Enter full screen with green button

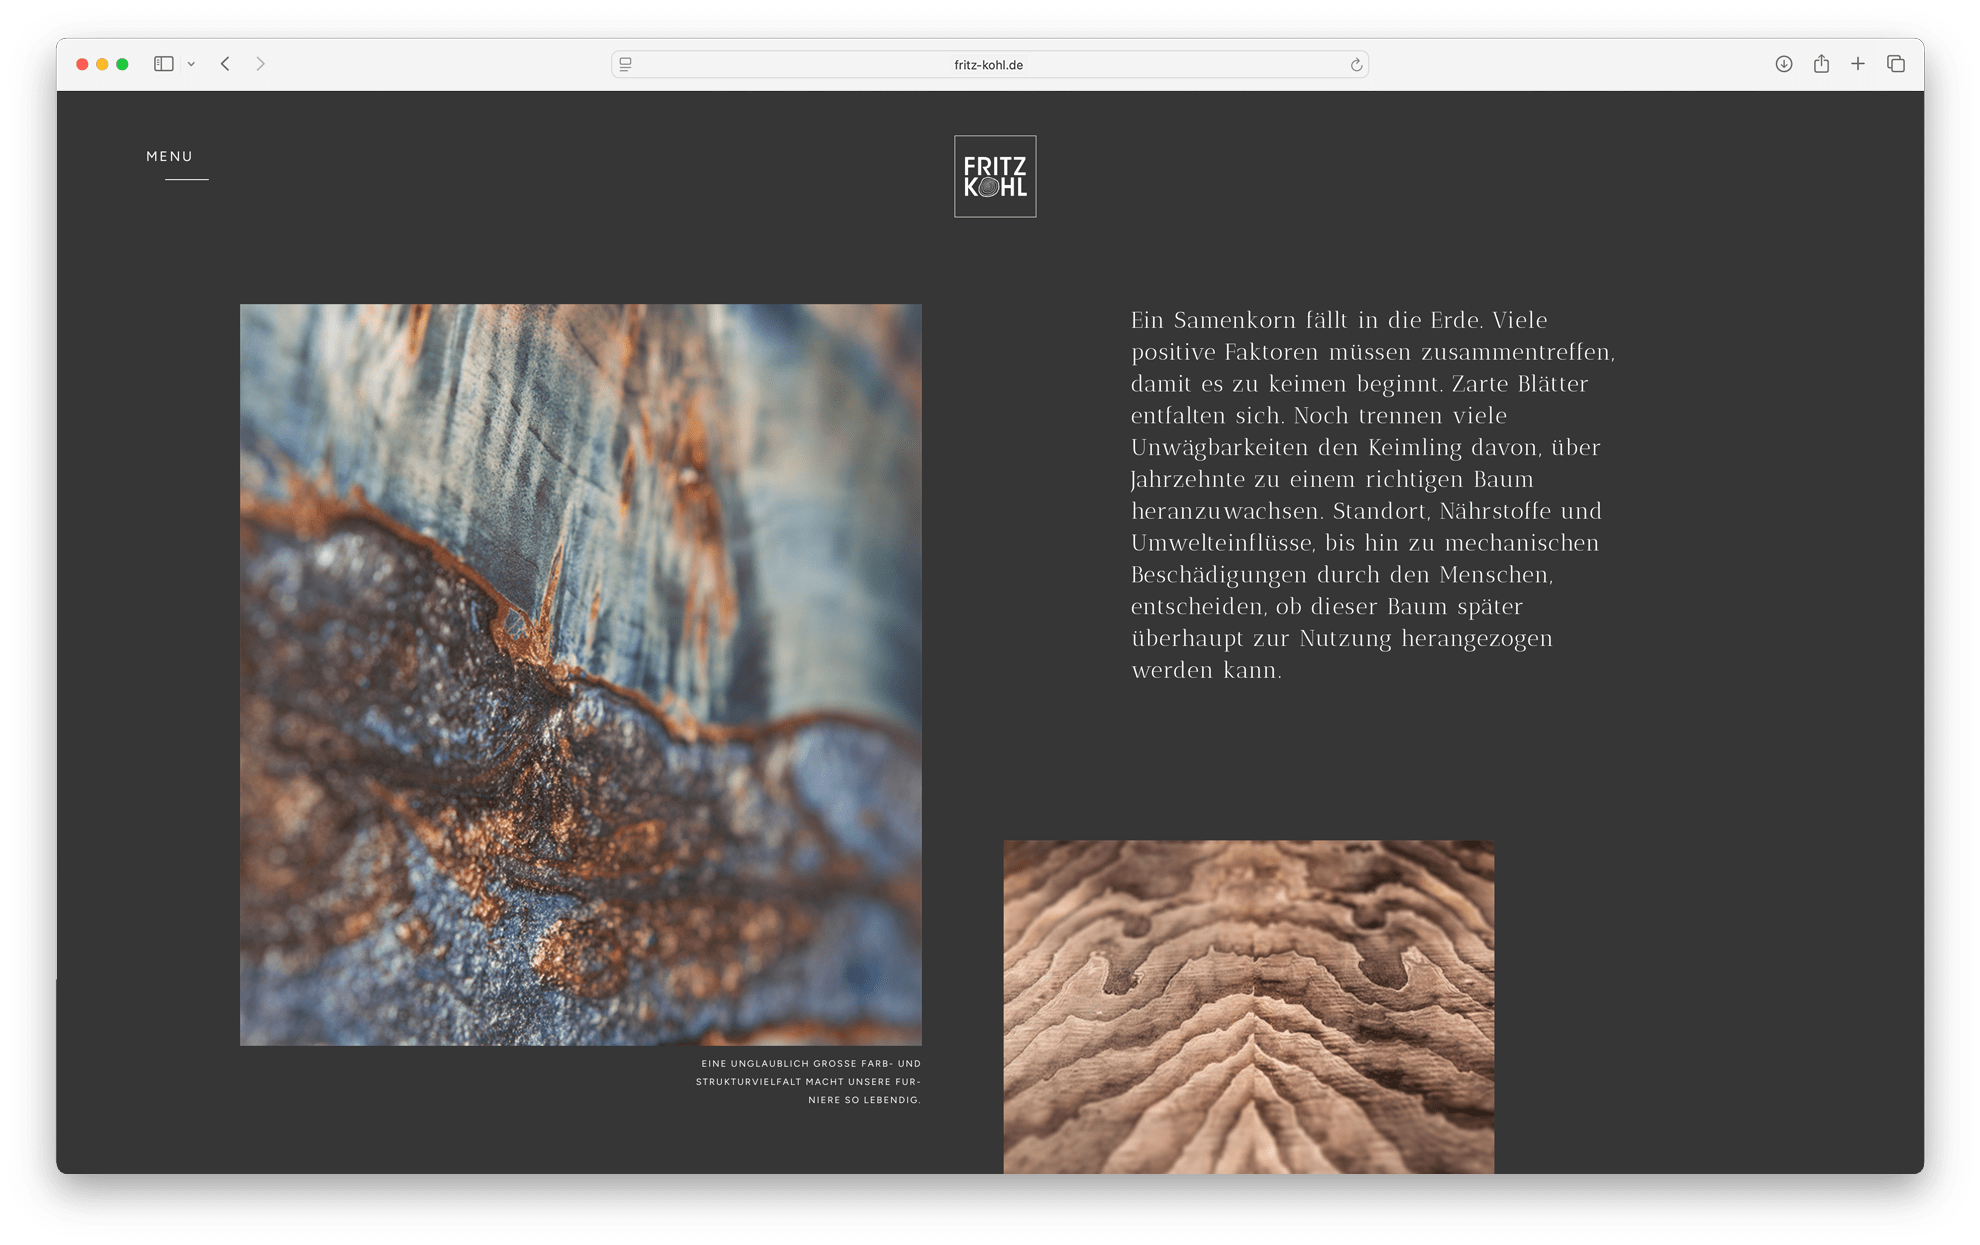122,64
